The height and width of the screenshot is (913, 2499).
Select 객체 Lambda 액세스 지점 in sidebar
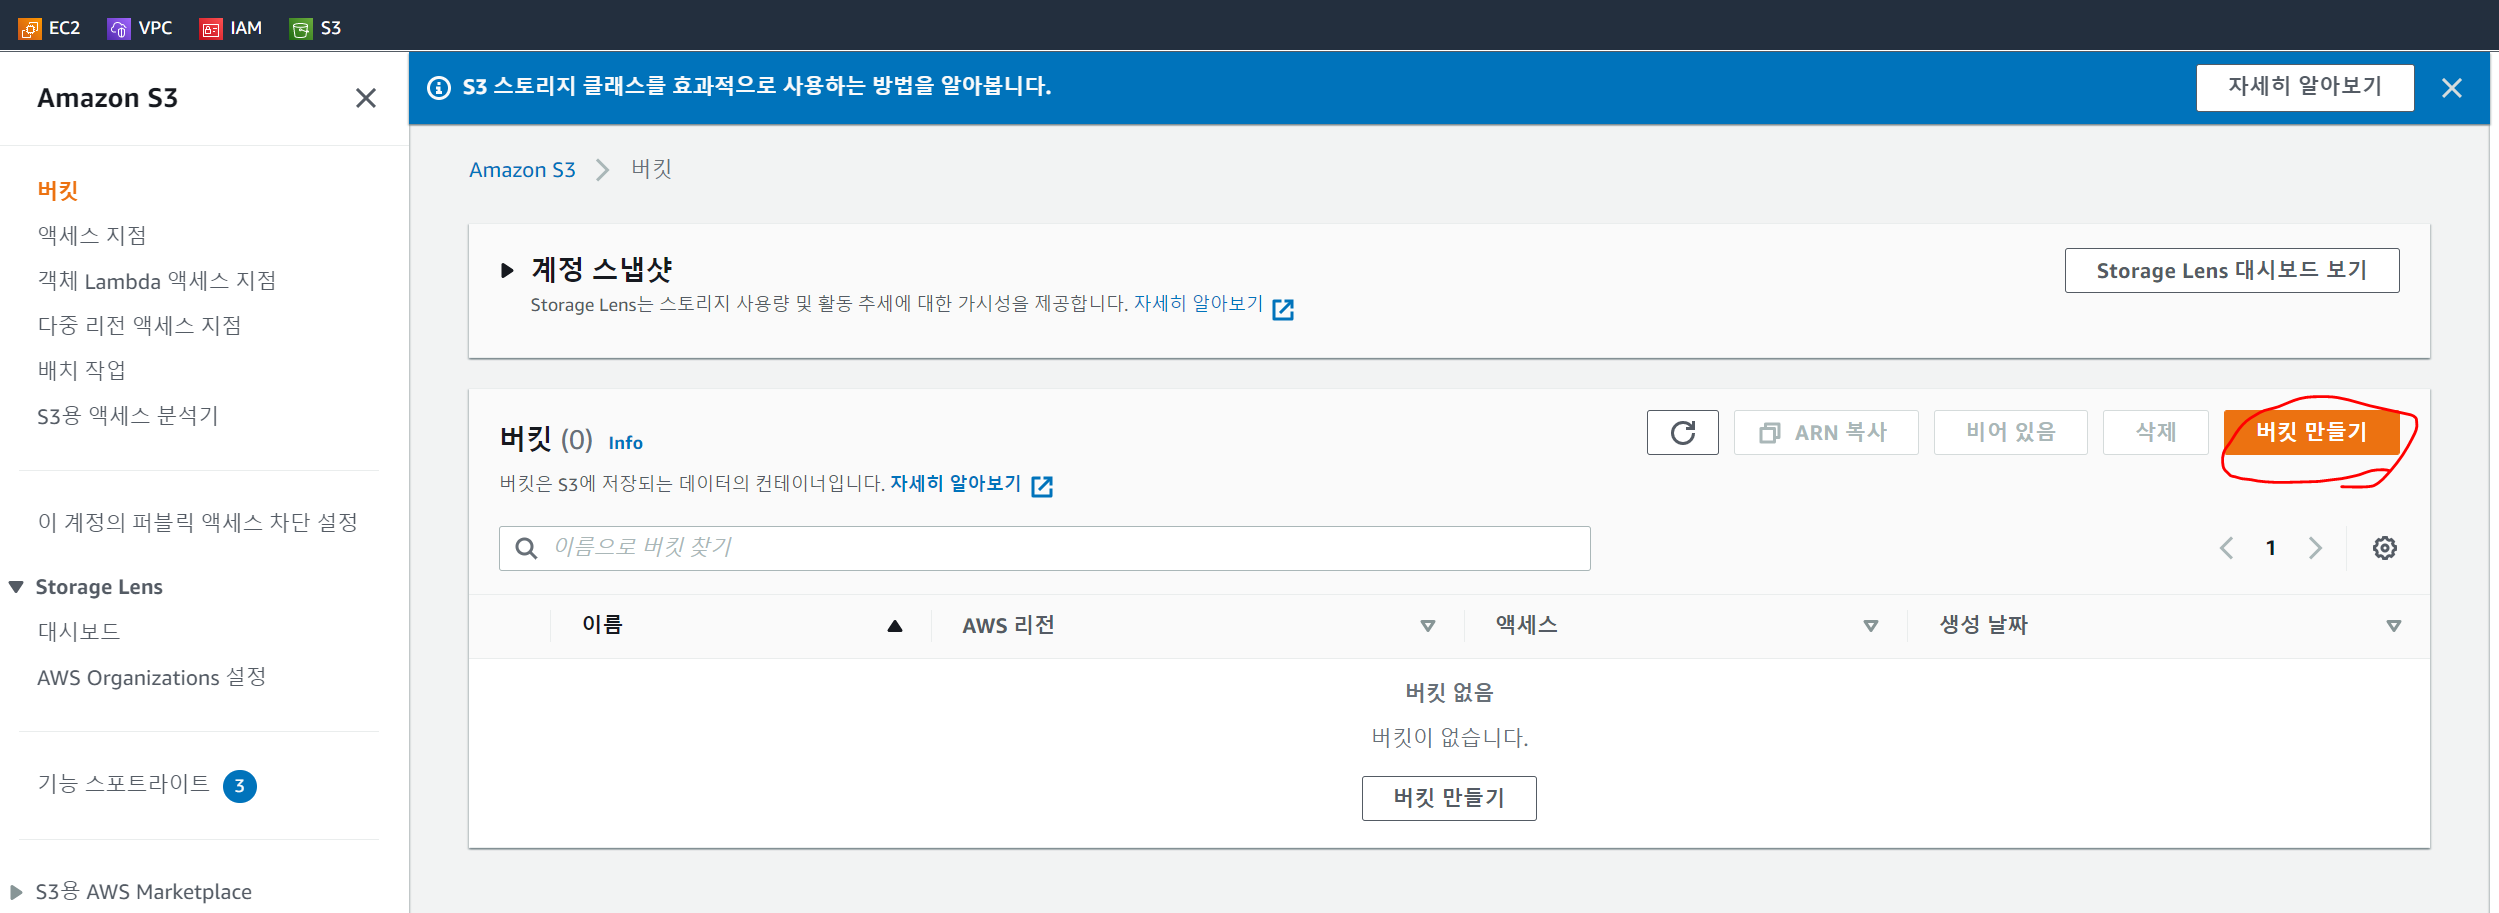pyautogui.click(x=157, y=281)
